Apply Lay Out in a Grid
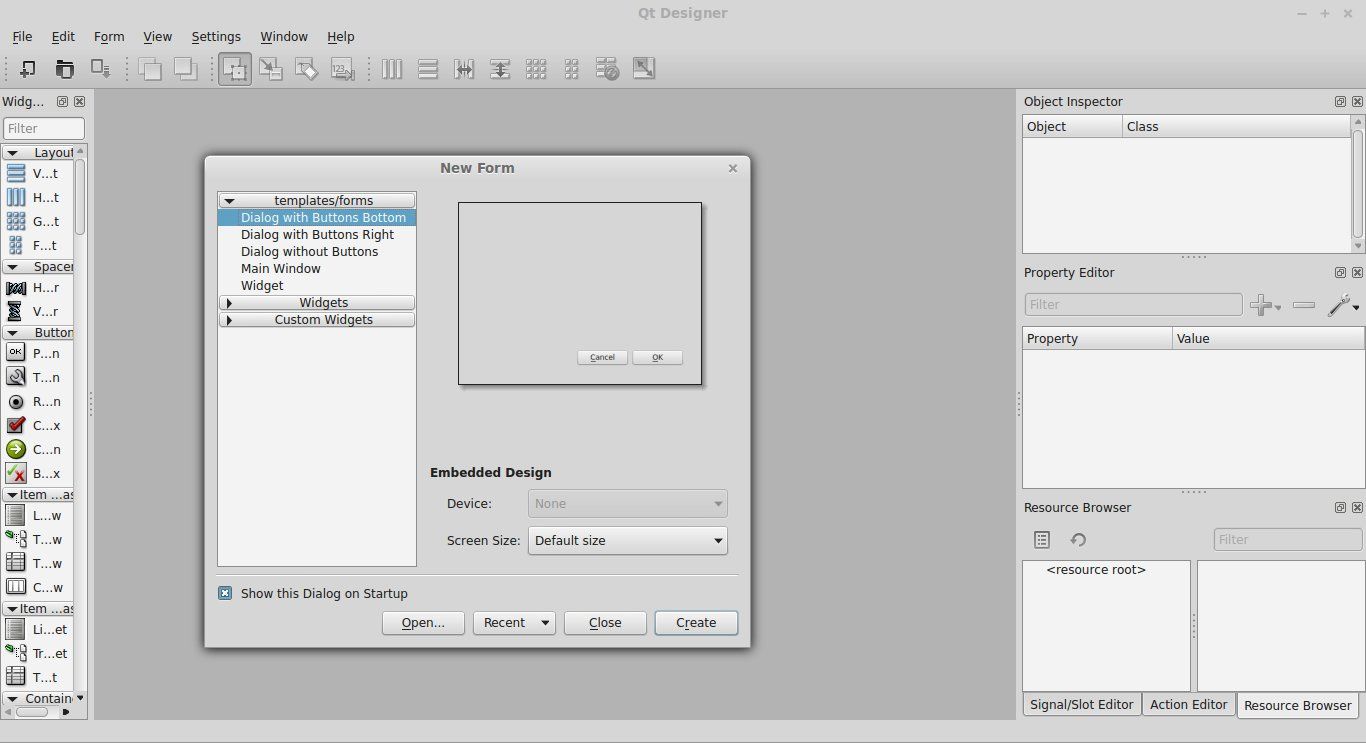Screen dimensions: 1366x743 click(x=536, y=69)
